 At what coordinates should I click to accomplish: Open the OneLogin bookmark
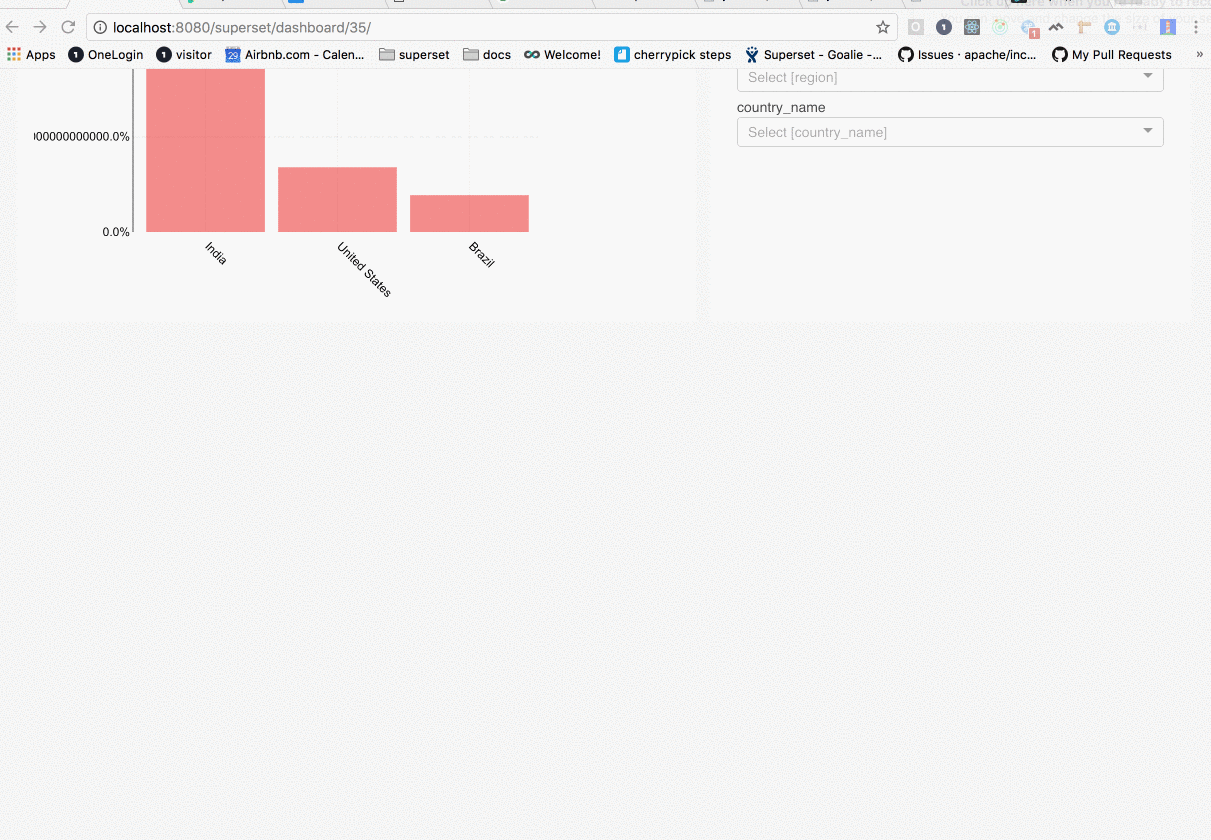[x=106, y=55]
